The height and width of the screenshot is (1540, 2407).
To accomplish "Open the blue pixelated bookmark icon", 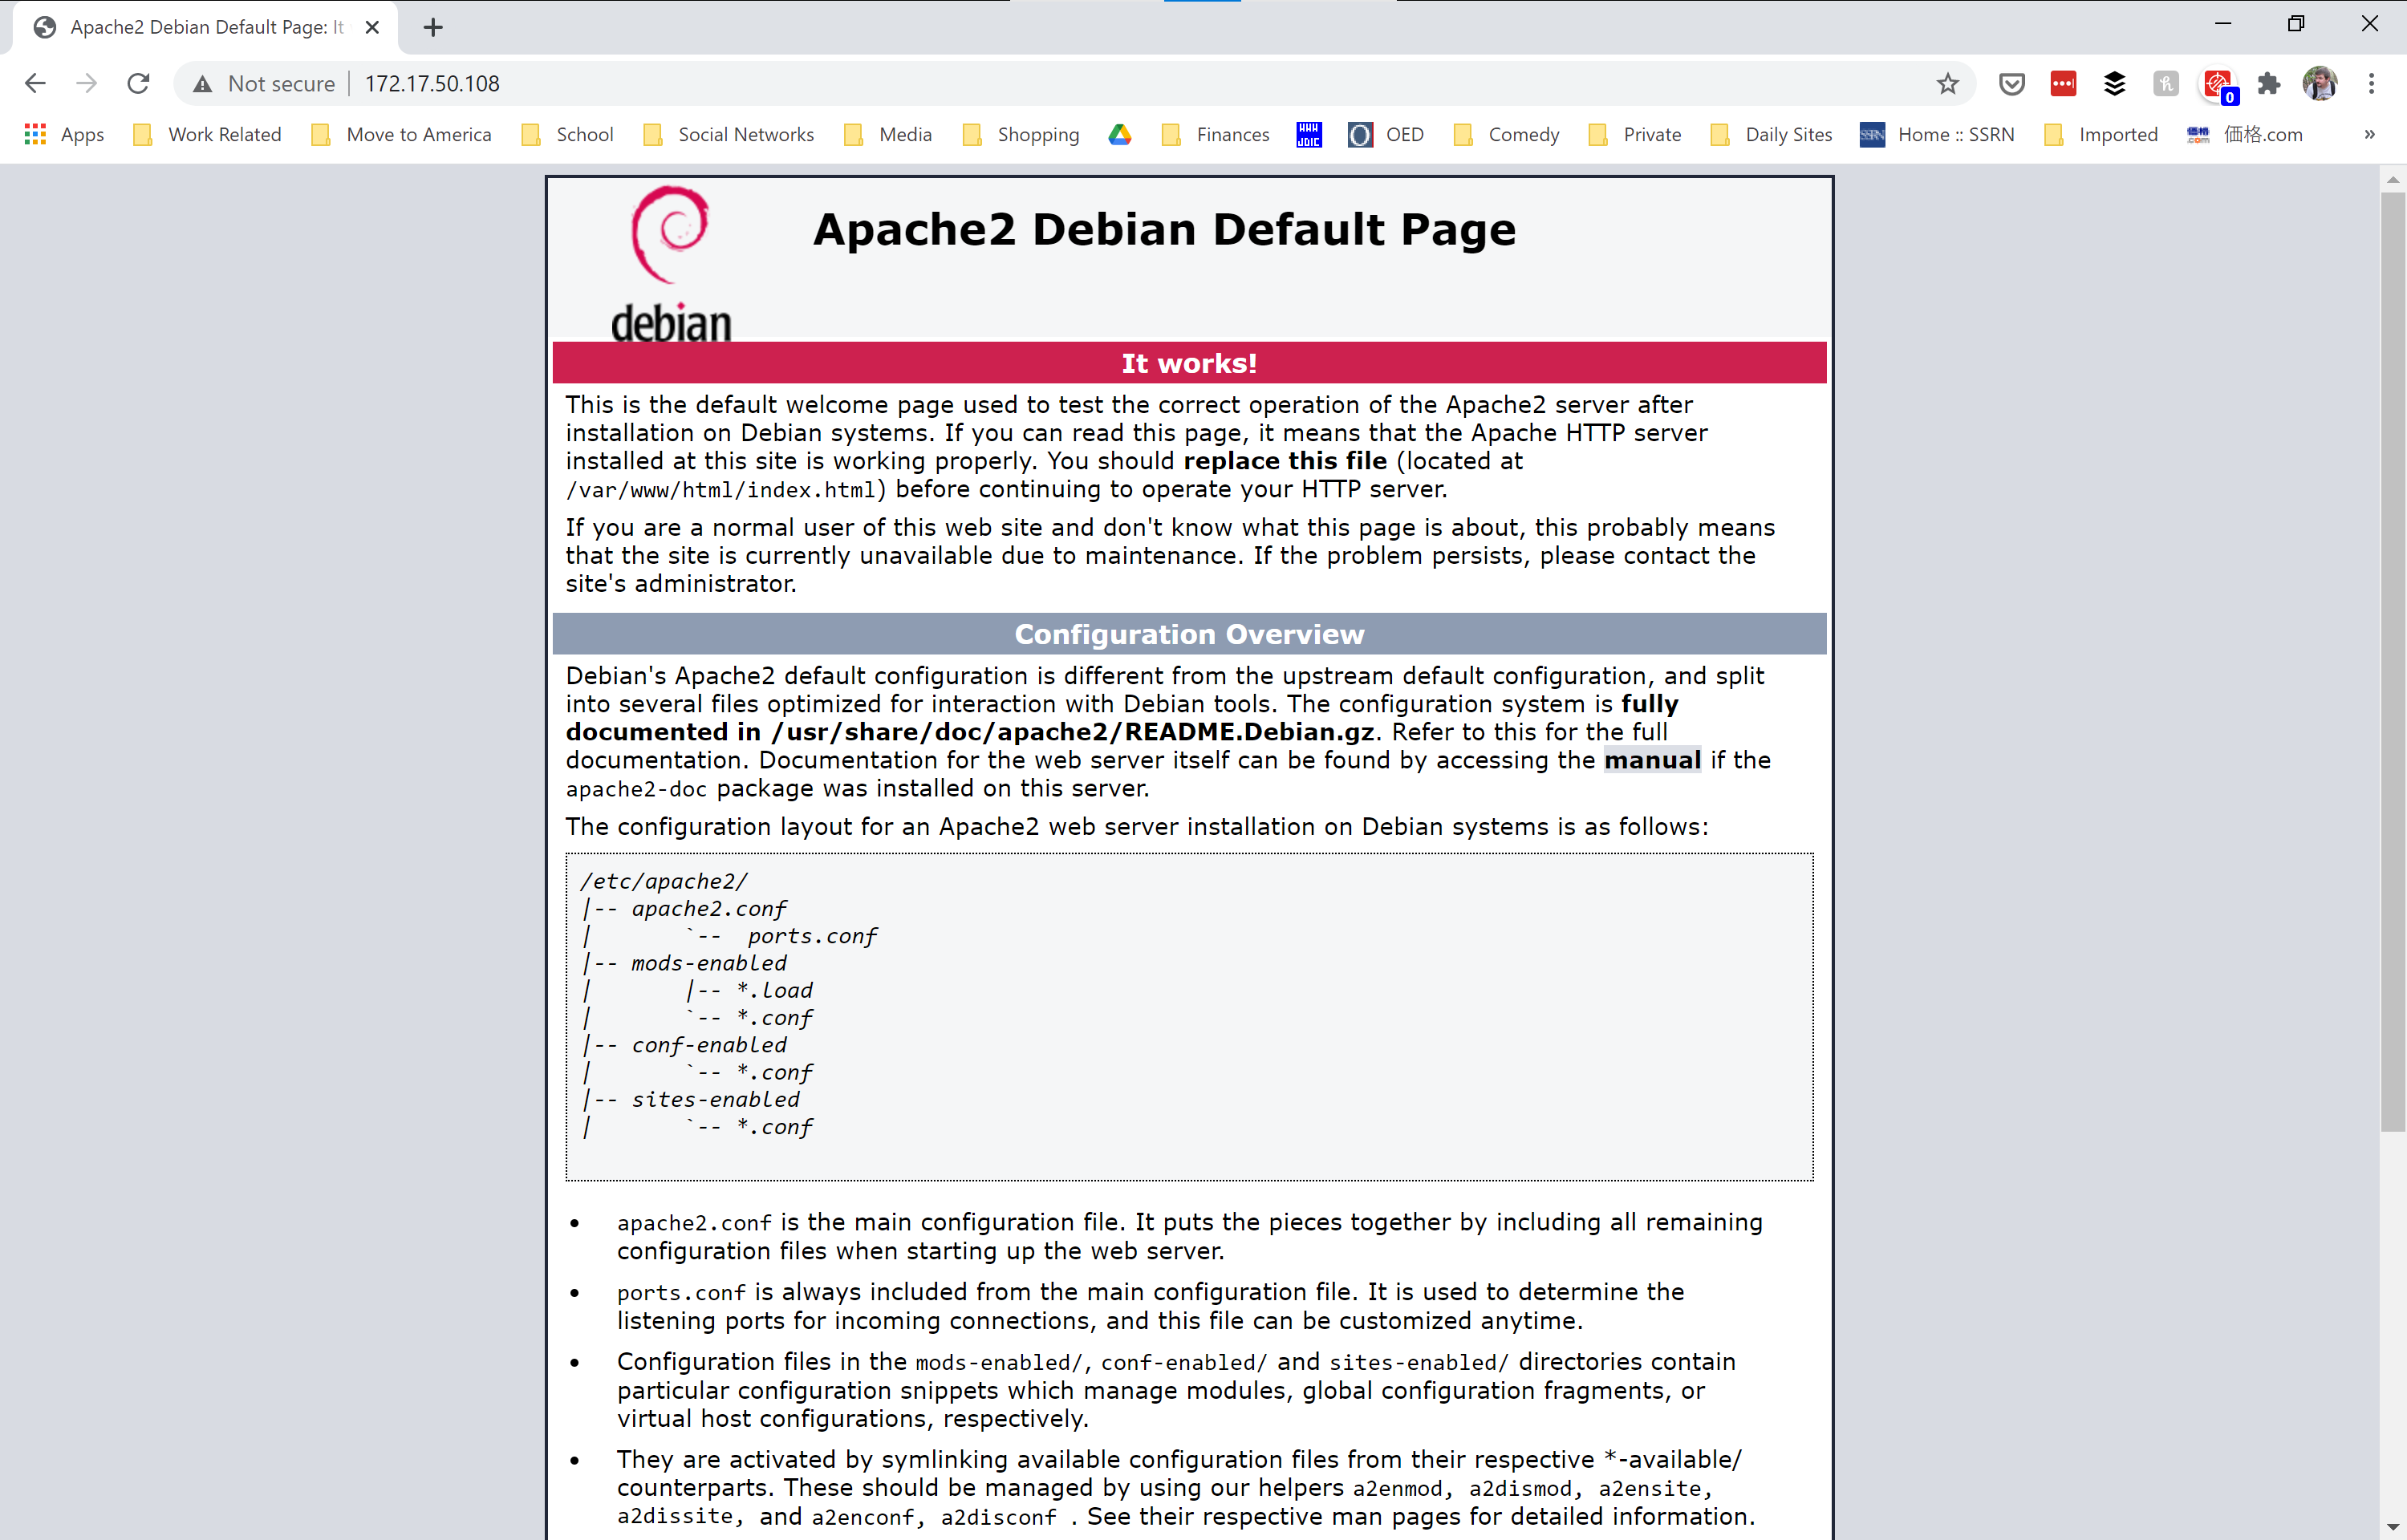I will point(1309,134).
